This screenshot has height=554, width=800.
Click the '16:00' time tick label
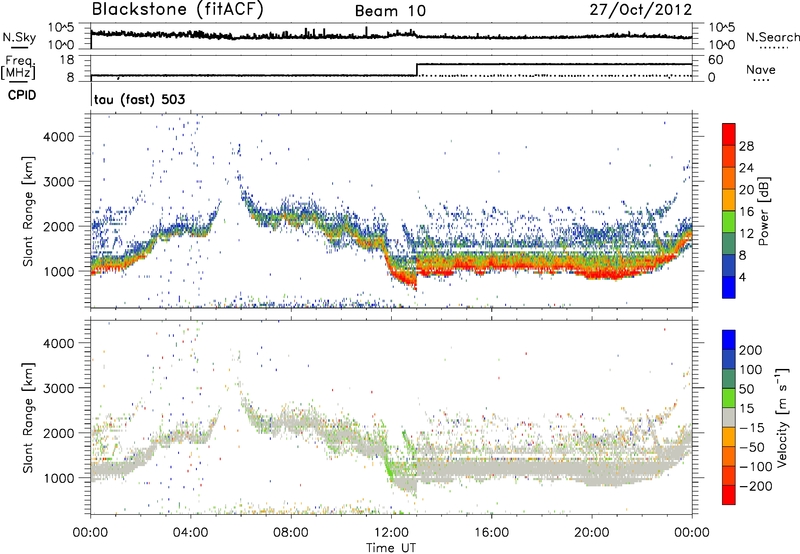[x=491, y=533]
